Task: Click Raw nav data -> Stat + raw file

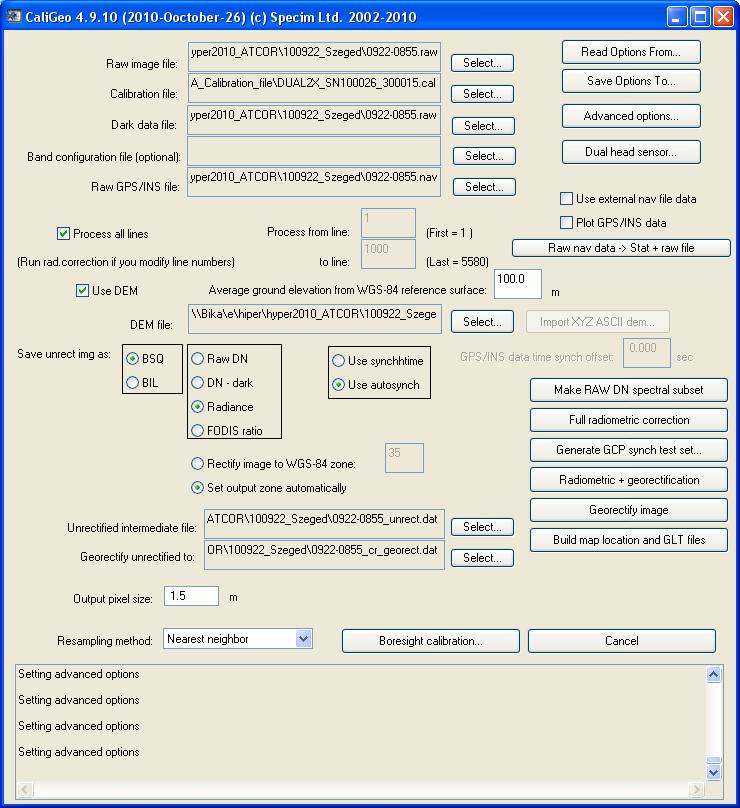Action: pyautogui.click(x=621, y=248)
